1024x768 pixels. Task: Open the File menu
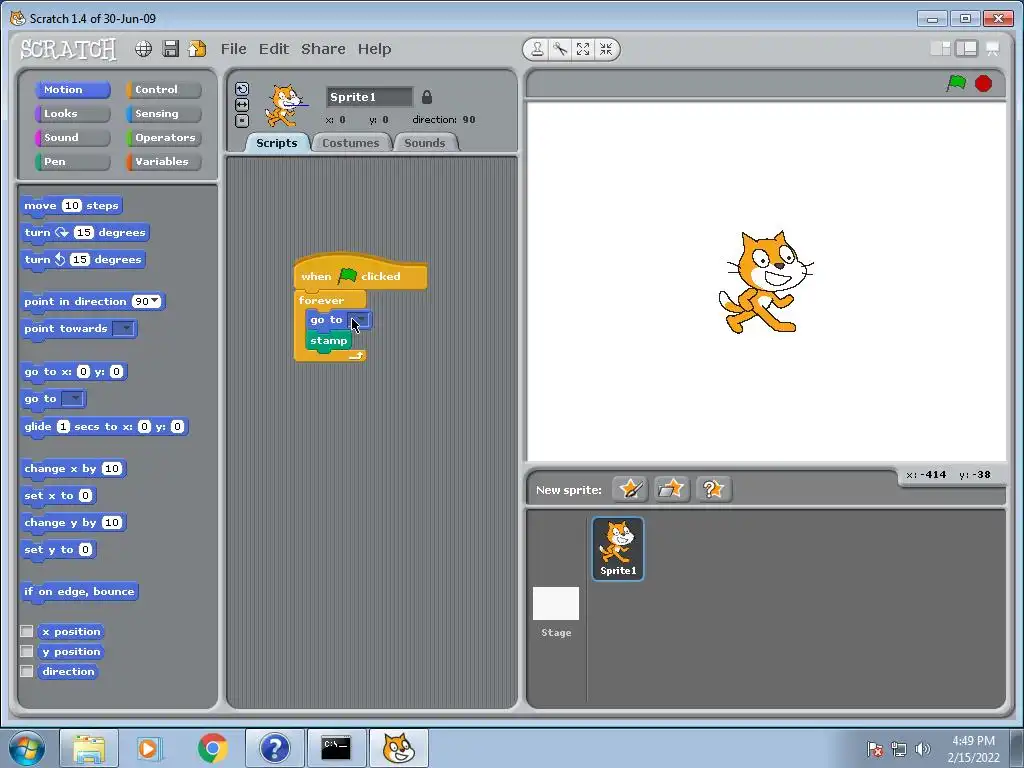tap(233, 49)
